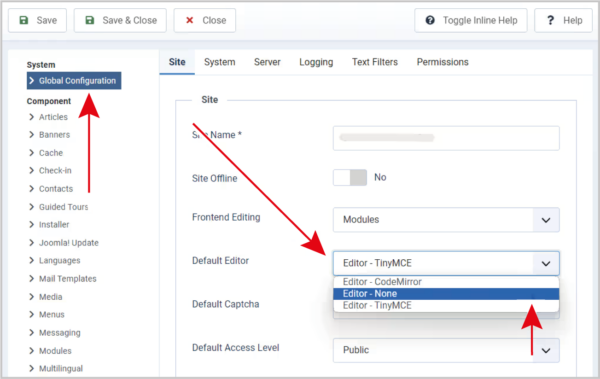Toggle the Site Offline switch
Screen dimensions: 600x379
tap(350, 178)
